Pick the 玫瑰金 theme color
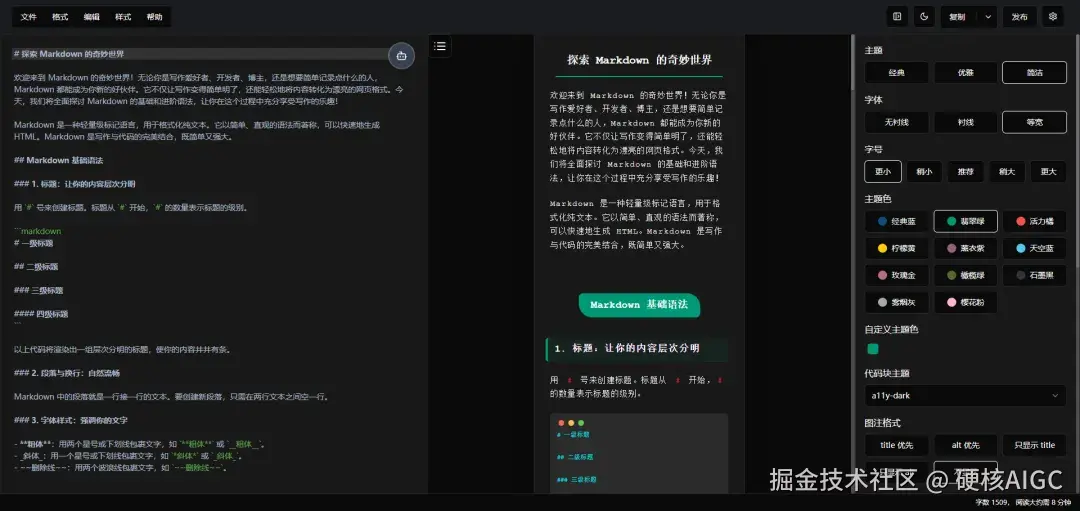Screen dimensions: 1080x511 896,275
